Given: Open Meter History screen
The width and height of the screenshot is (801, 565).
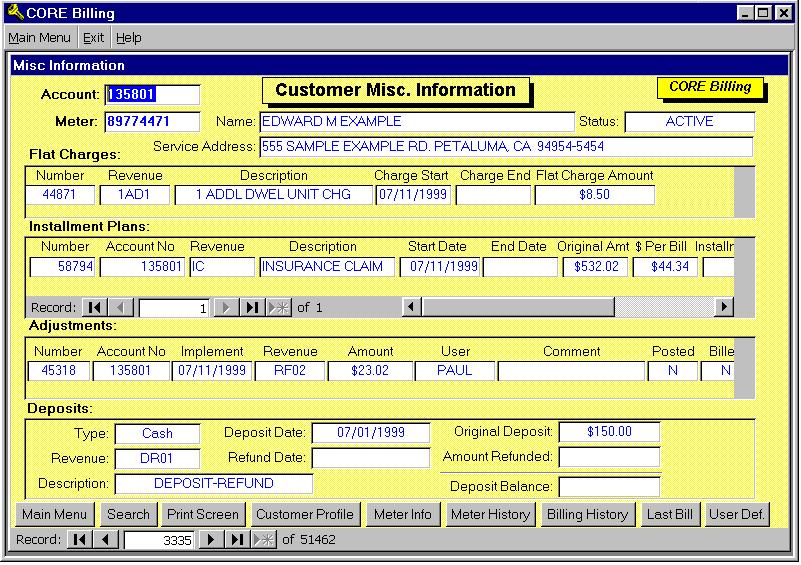Looking at the screenshot, I should 490,514.
